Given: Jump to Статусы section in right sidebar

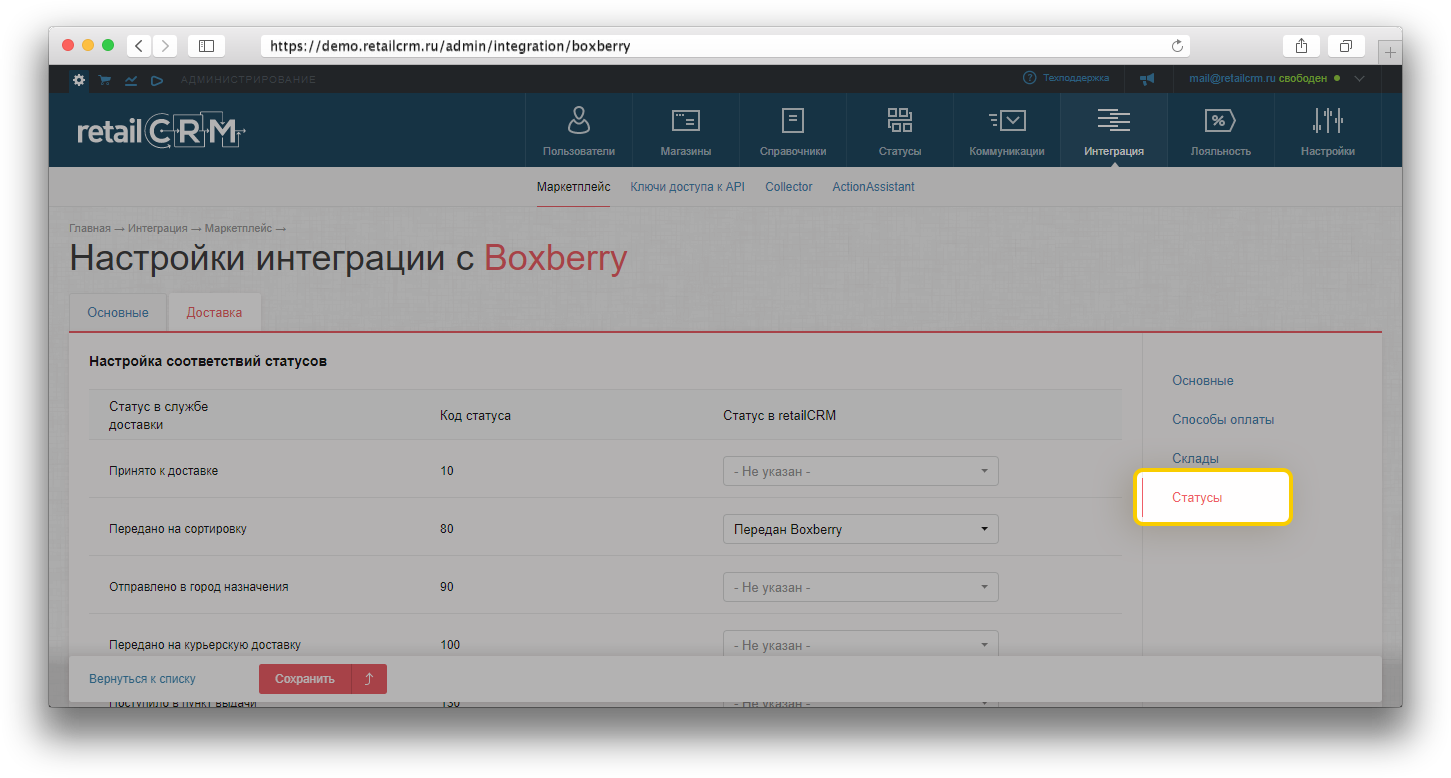Looking at the screenshot, I should 1197,497.
